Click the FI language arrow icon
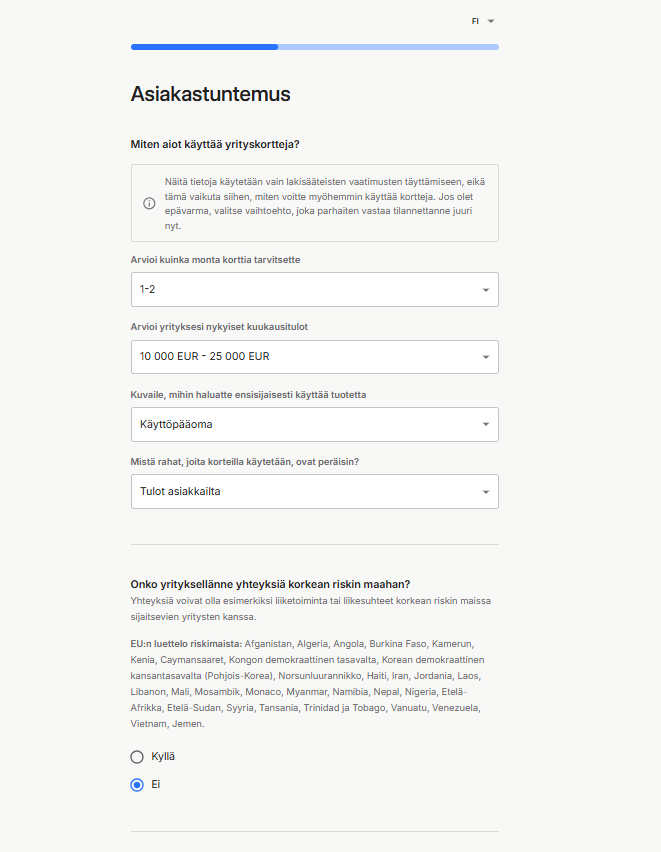 pyautogui.click(x=491, y=21)
